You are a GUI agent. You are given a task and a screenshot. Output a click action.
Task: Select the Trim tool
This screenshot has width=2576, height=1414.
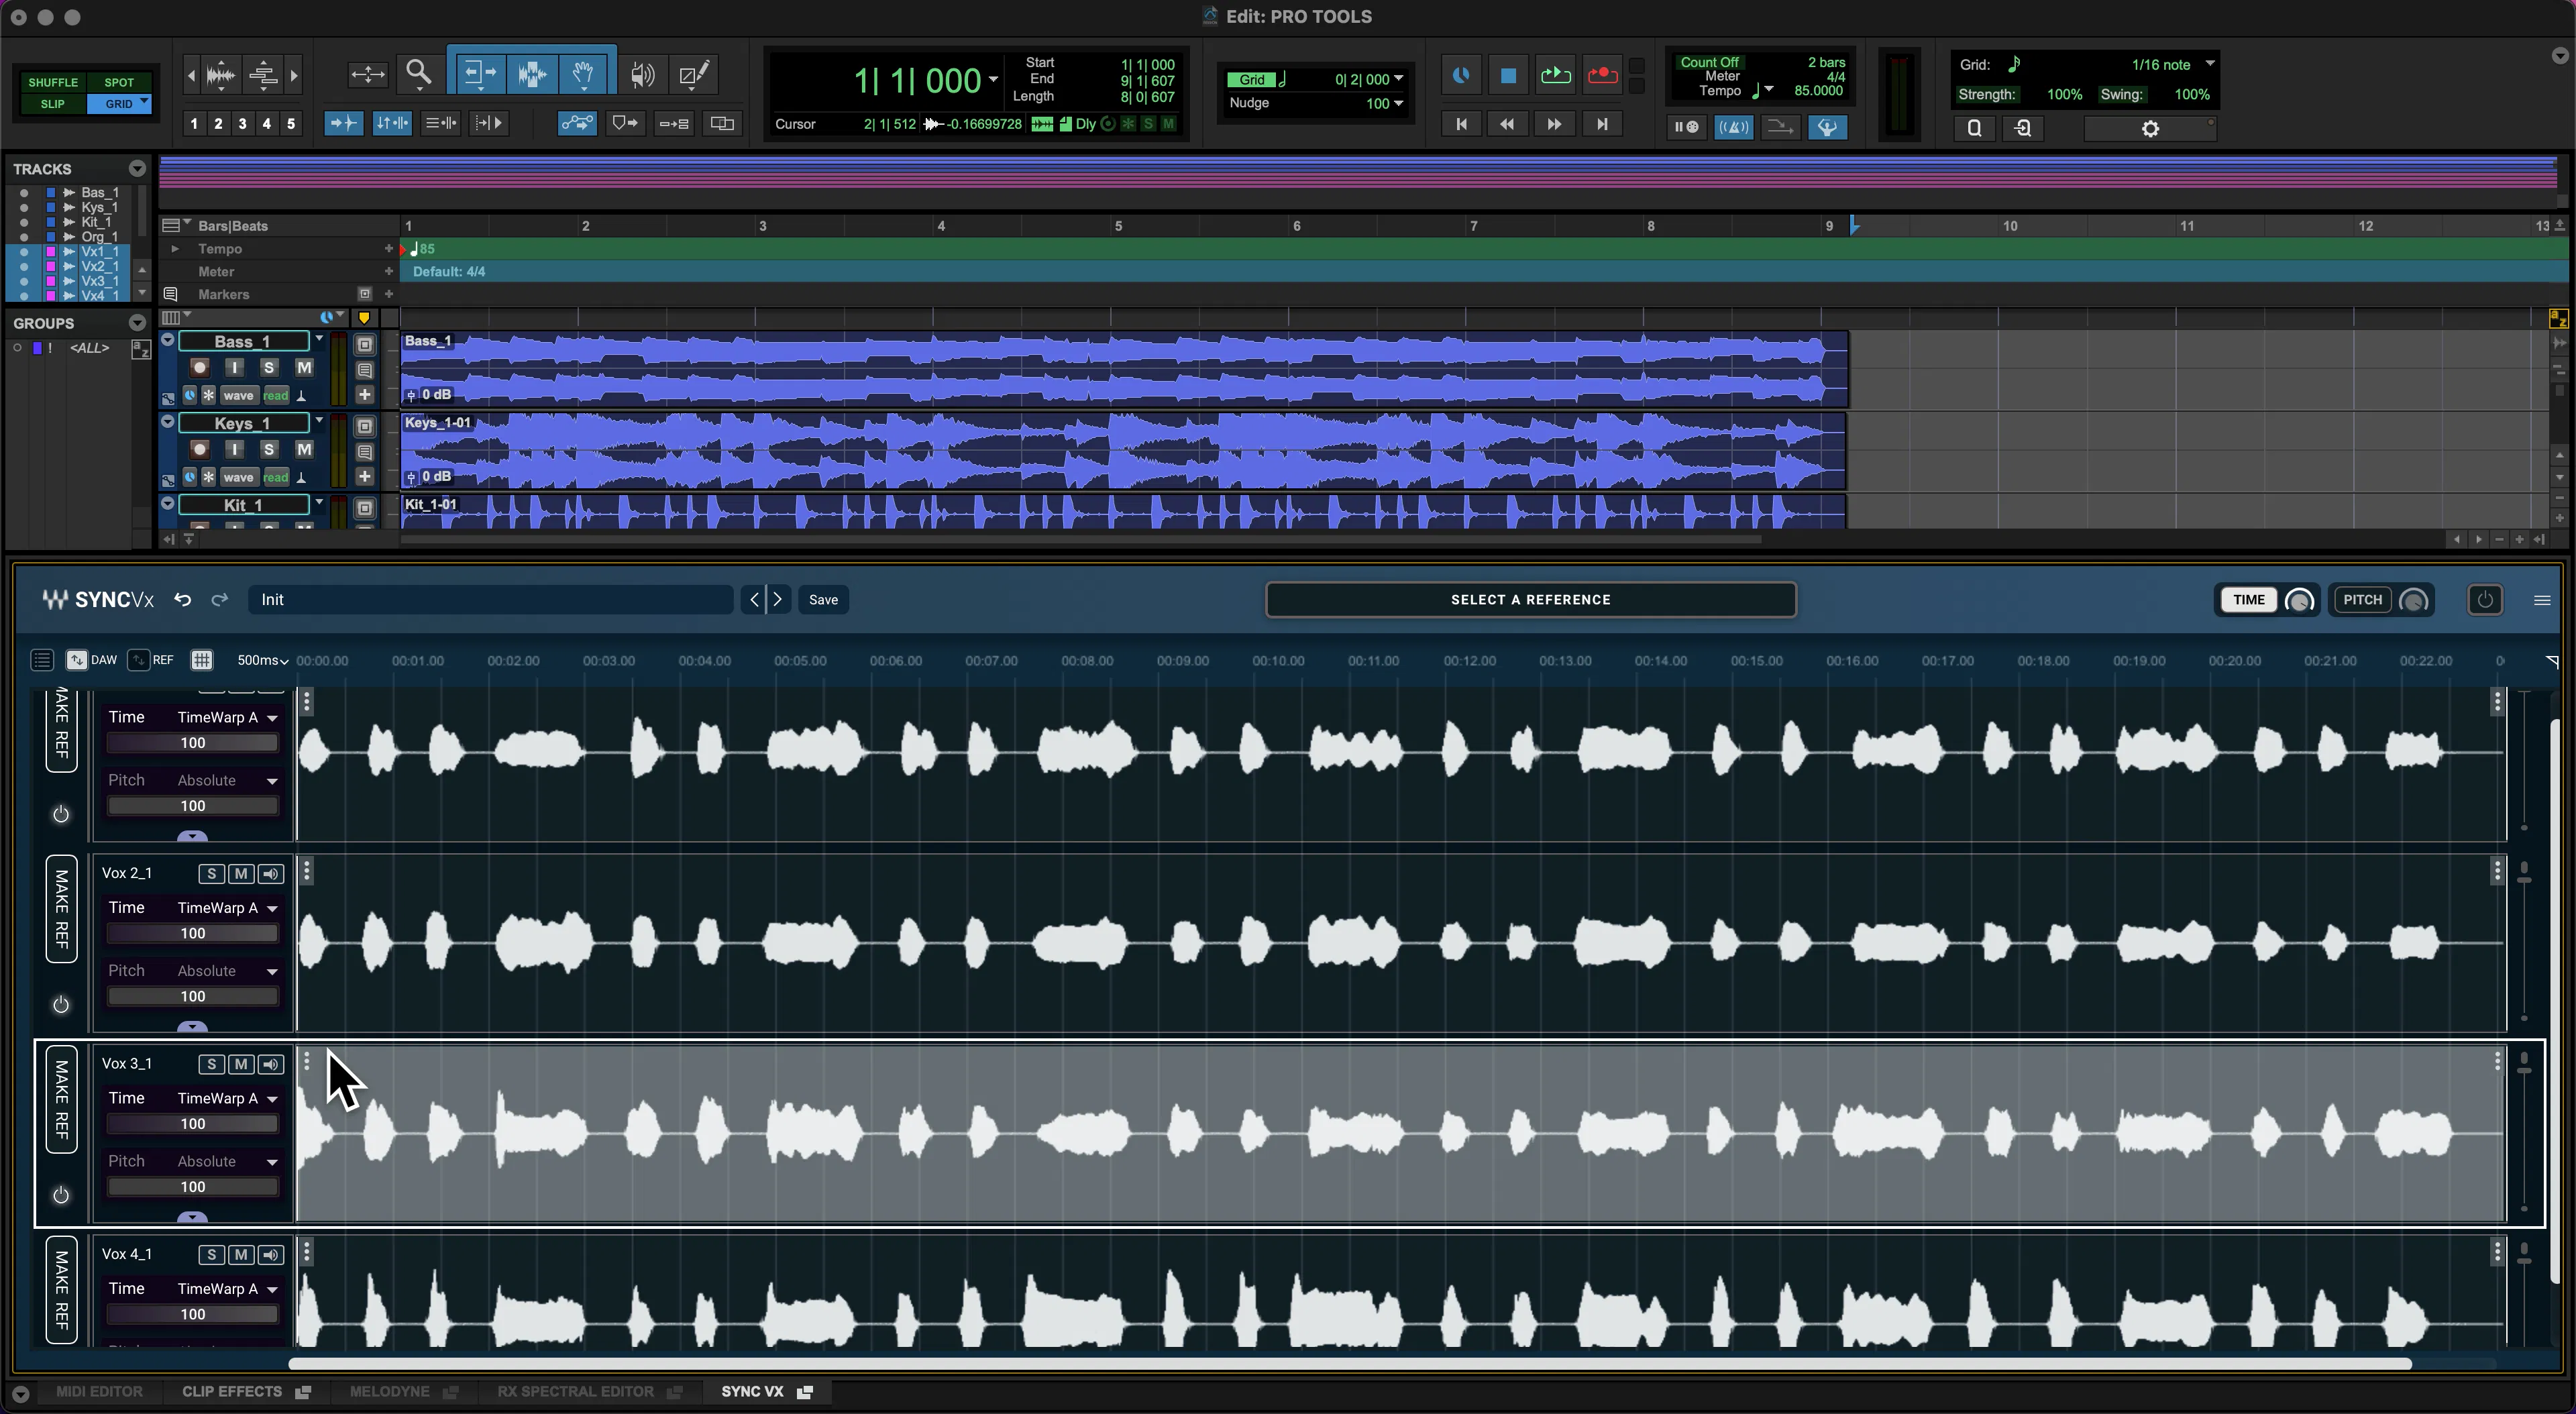pyautogui.click(x=480, y=74)
